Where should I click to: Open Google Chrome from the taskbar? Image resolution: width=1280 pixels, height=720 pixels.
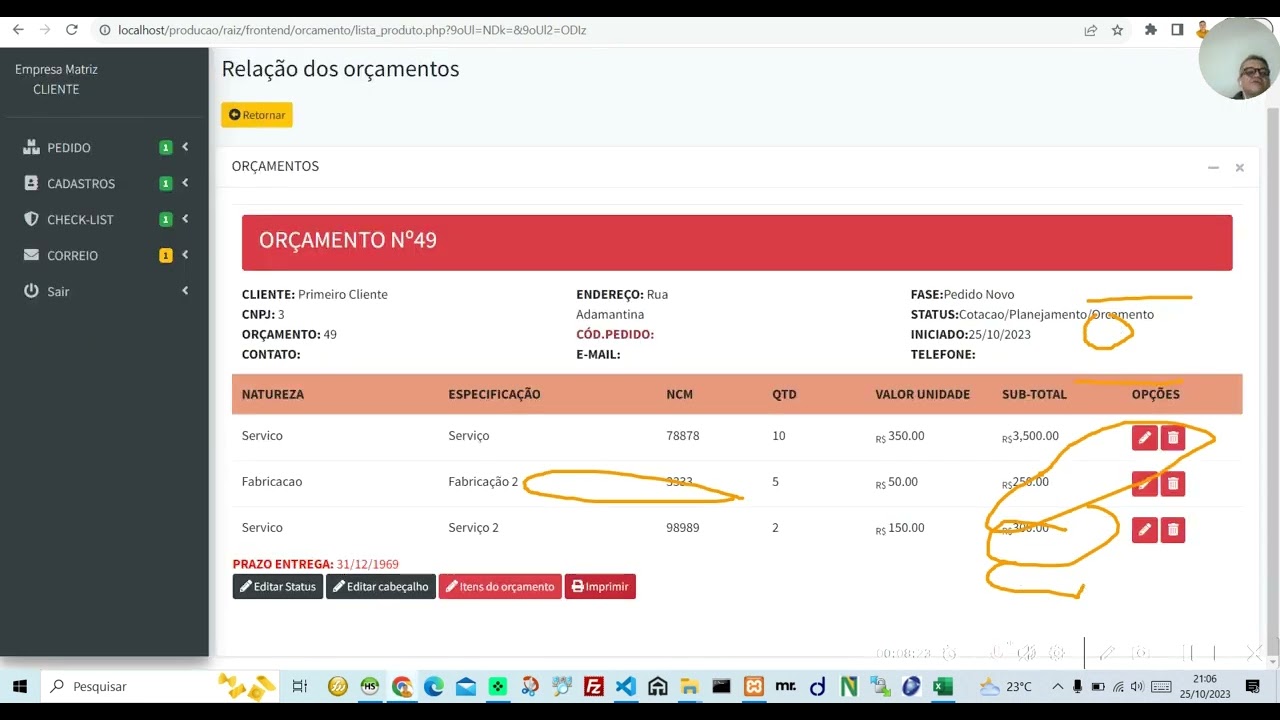401,686
